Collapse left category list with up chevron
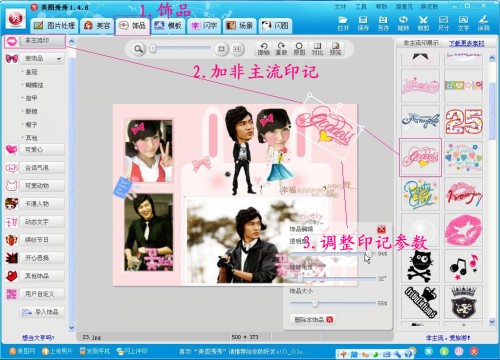500x360 pixels. [72, 41]
